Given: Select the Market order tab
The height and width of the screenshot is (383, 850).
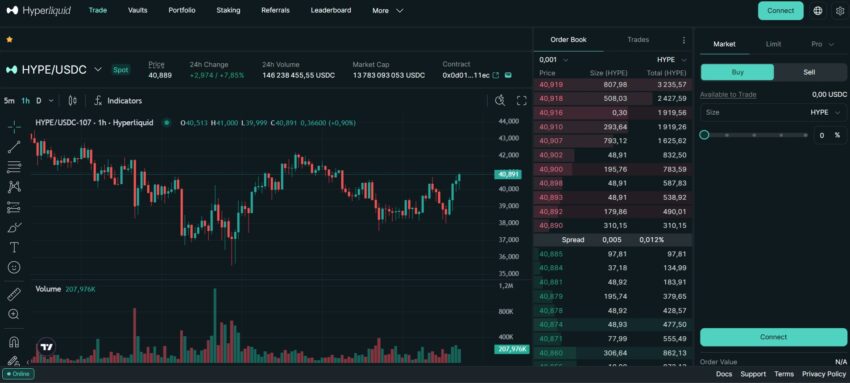Looking at the screenshot, I should tap(724, 44).
